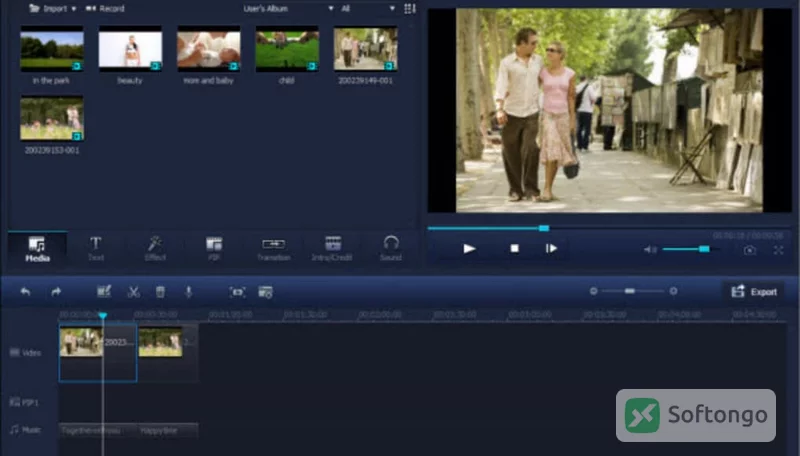
Task: Open the Import dropdown
Action: click(x=53, y=9)
